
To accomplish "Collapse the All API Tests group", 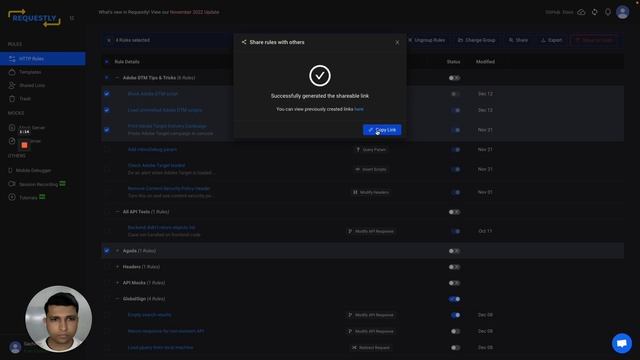I will (x=118, y=212).
